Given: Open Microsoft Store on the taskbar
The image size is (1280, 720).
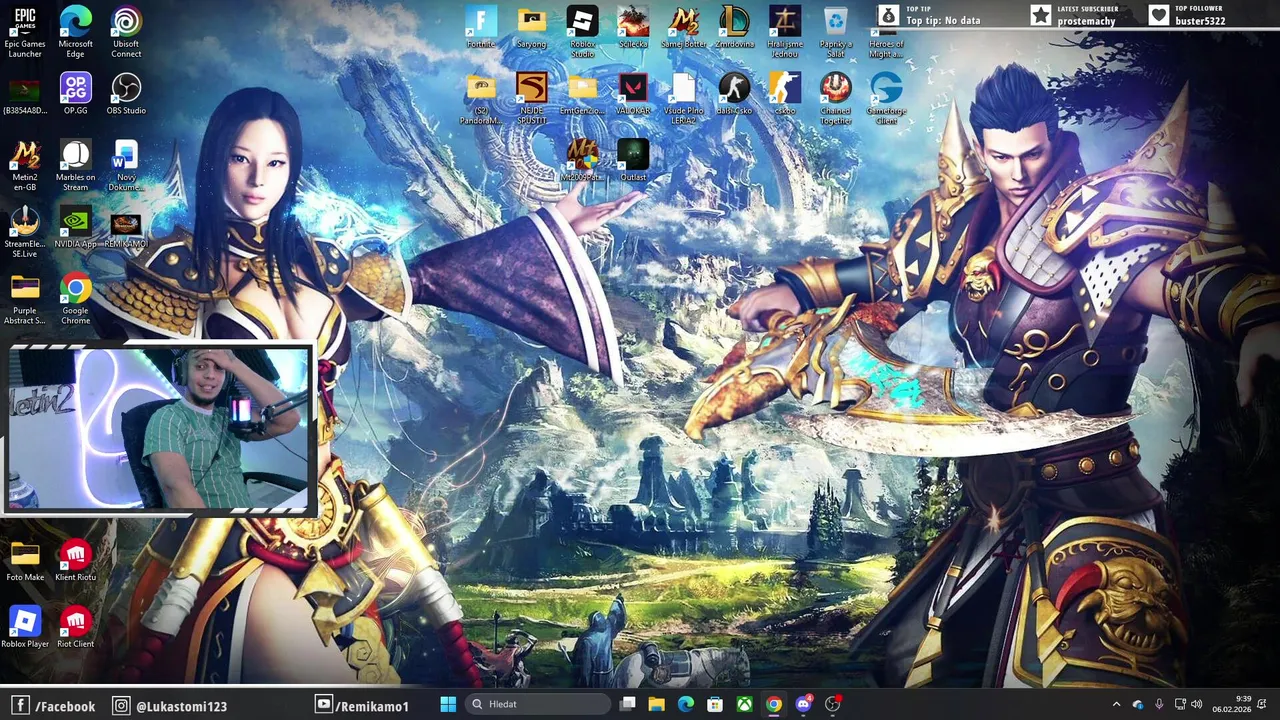Looking at the screenshot, I should coord(714,704).
